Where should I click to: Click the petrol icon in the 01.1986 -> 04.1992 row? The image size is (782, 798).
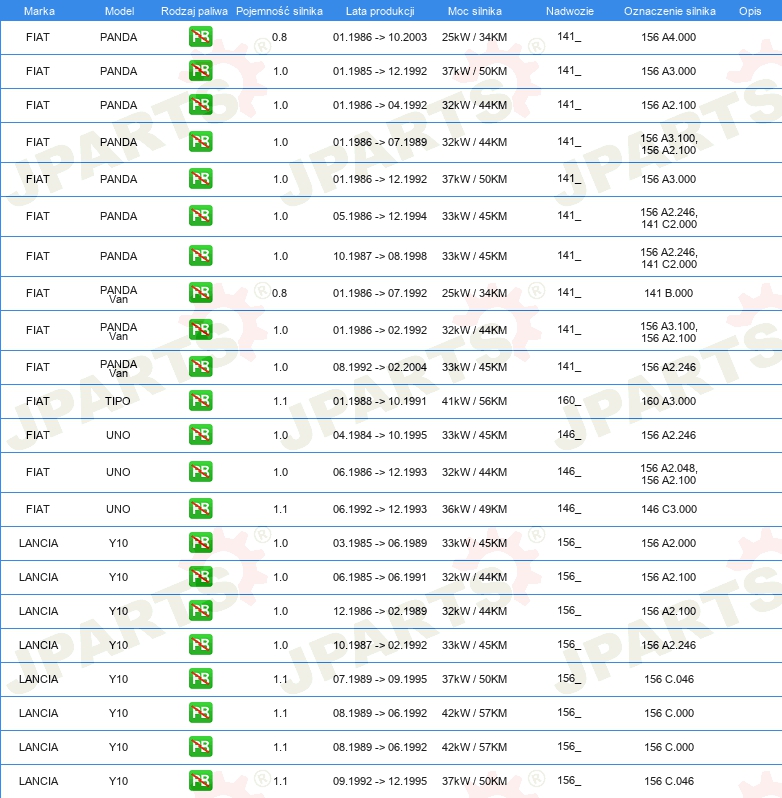(200, 105)
